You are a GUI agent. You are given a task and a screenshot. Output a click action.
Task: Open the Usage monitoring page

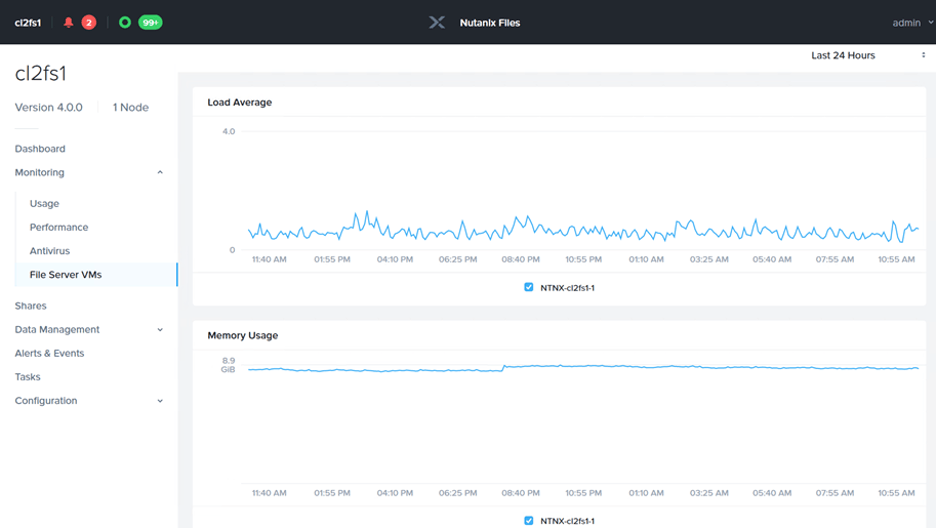tap(44, 203)
